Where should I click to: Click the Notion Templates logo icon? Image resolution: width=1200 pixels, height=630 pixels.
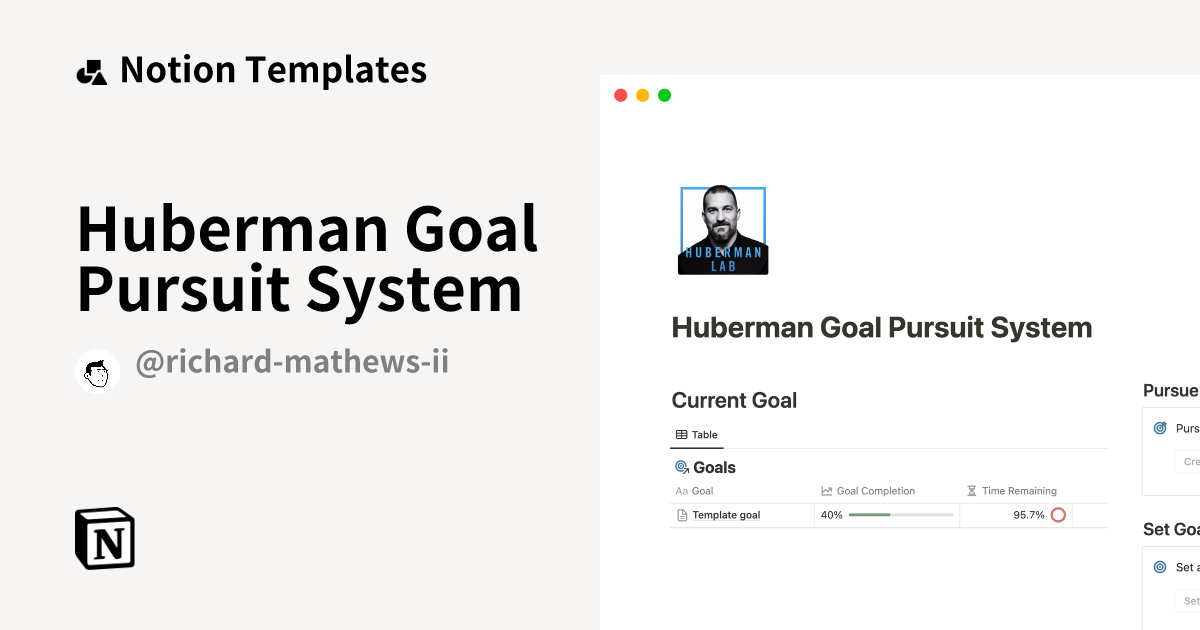(x=91, y=68)
